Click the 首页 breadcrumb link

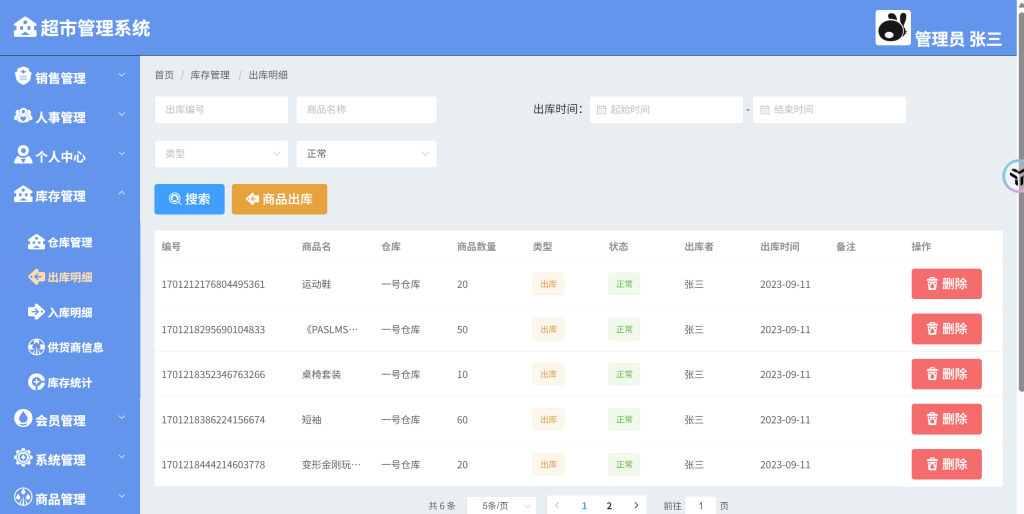pyautogui.click(x=164, y=75)
